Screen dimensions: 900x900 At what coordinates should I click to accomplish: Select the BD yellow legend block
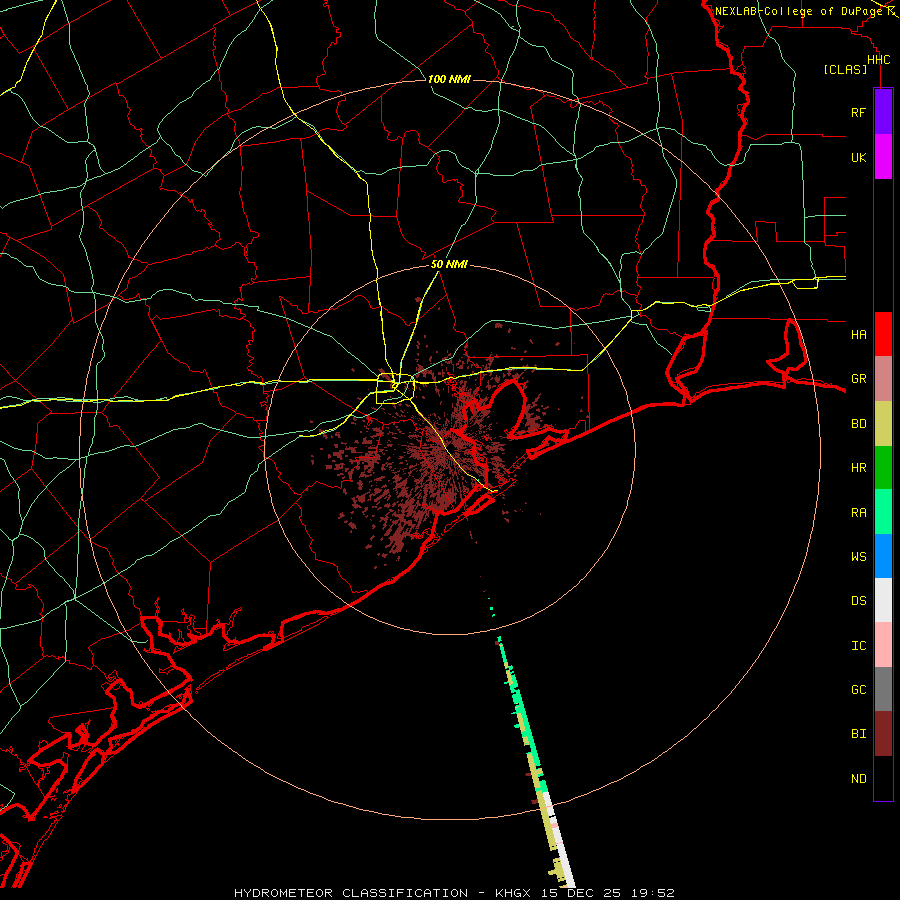pyautogui.click(x=883, y=424)
